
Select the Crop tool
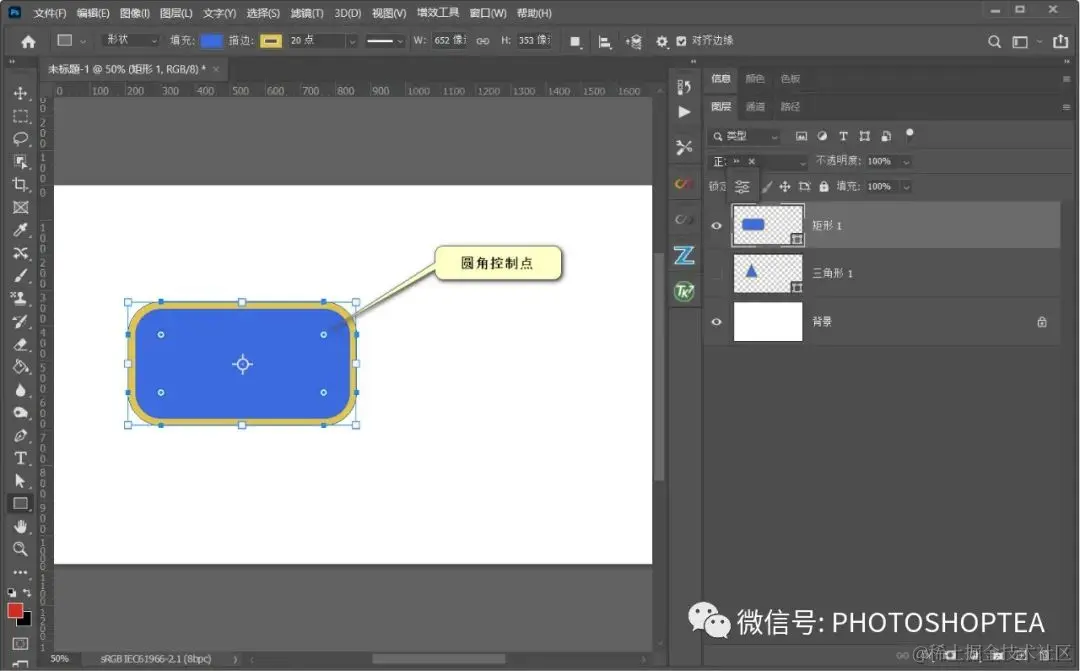coord(21,185)
